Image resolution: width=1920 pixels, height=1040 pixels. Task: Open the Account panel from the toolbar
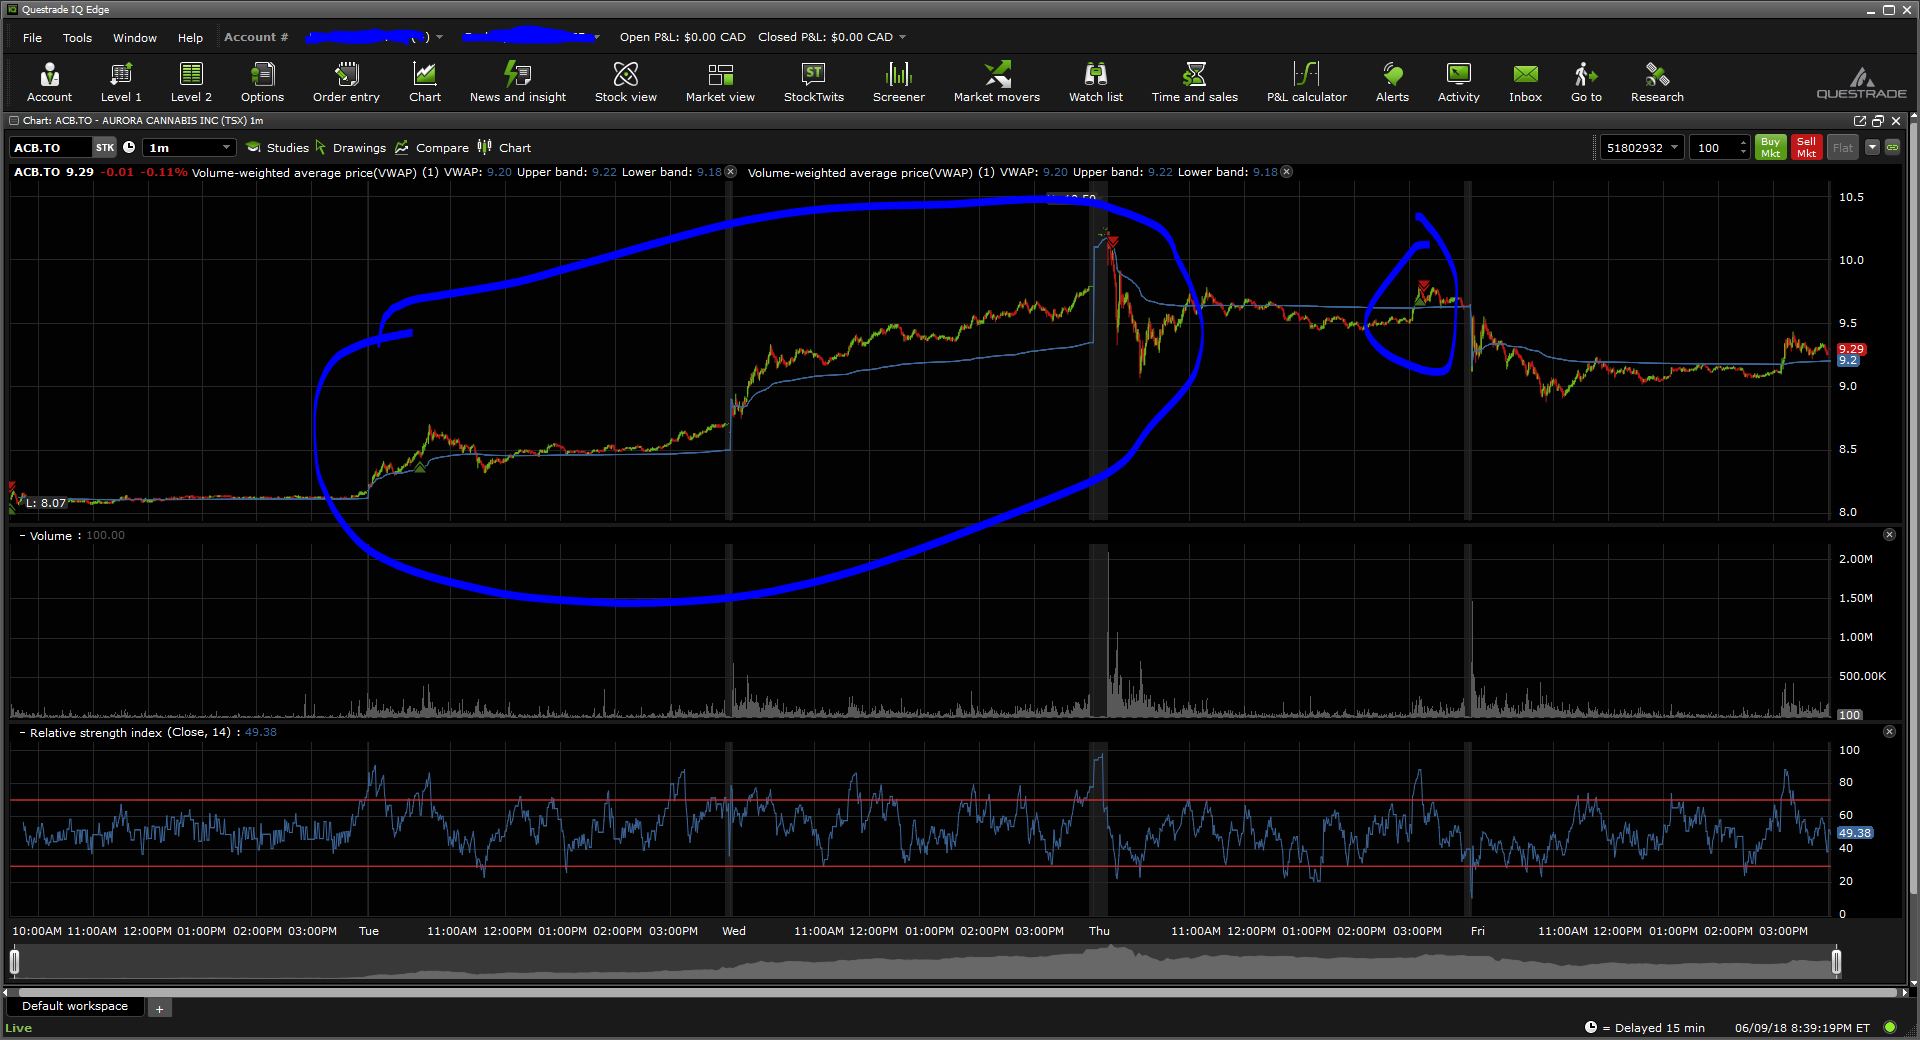pos(49,82)
